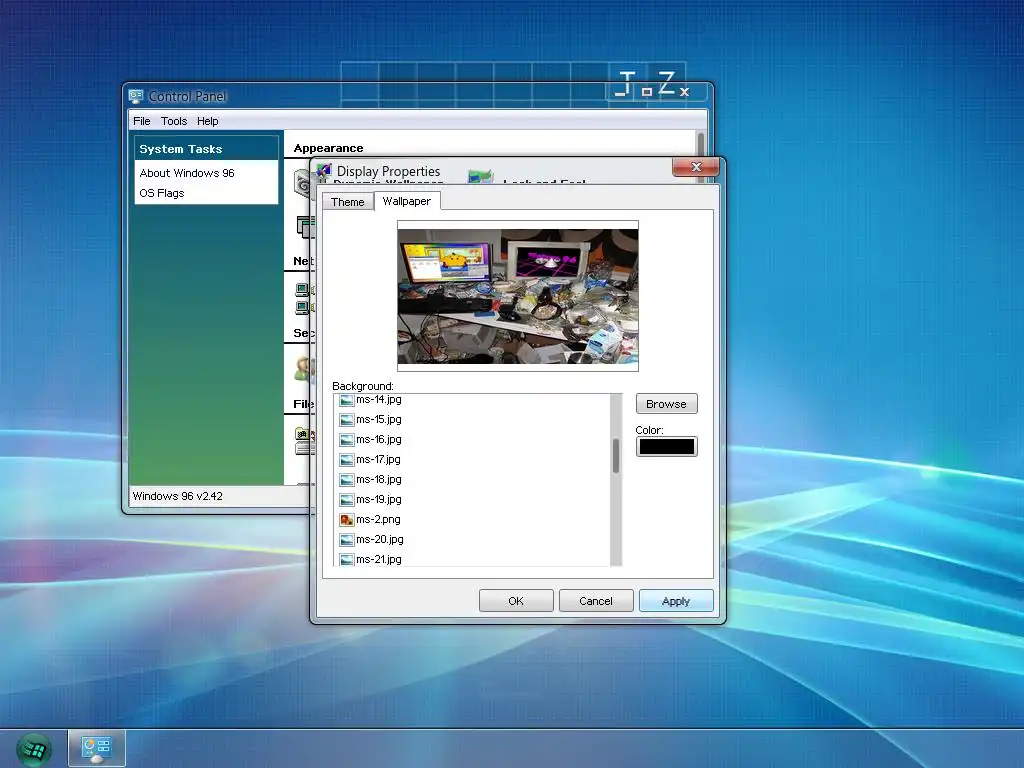
Task: Switch to the Theme tab
Action: click(347, 202)
